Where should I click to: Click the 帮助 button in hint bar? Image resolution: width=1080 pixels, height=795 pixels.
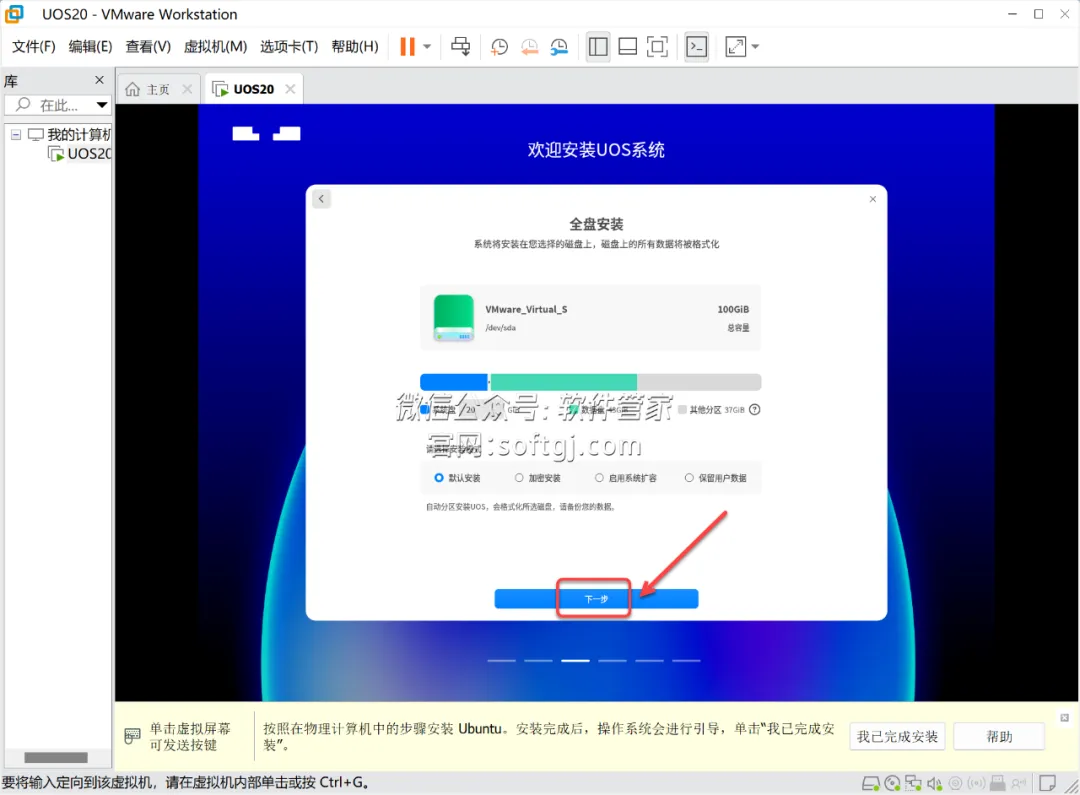999,736
